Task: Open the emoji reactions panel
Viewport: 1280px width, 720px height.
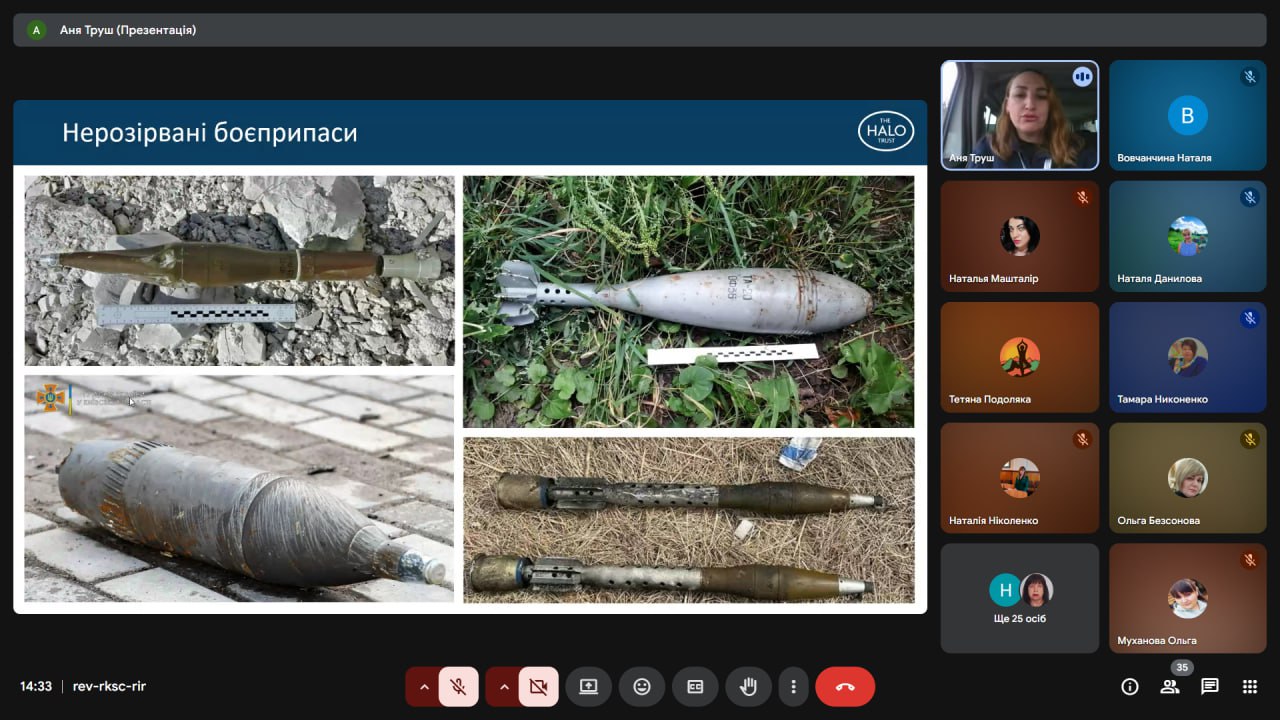Action: coord(642,687)
